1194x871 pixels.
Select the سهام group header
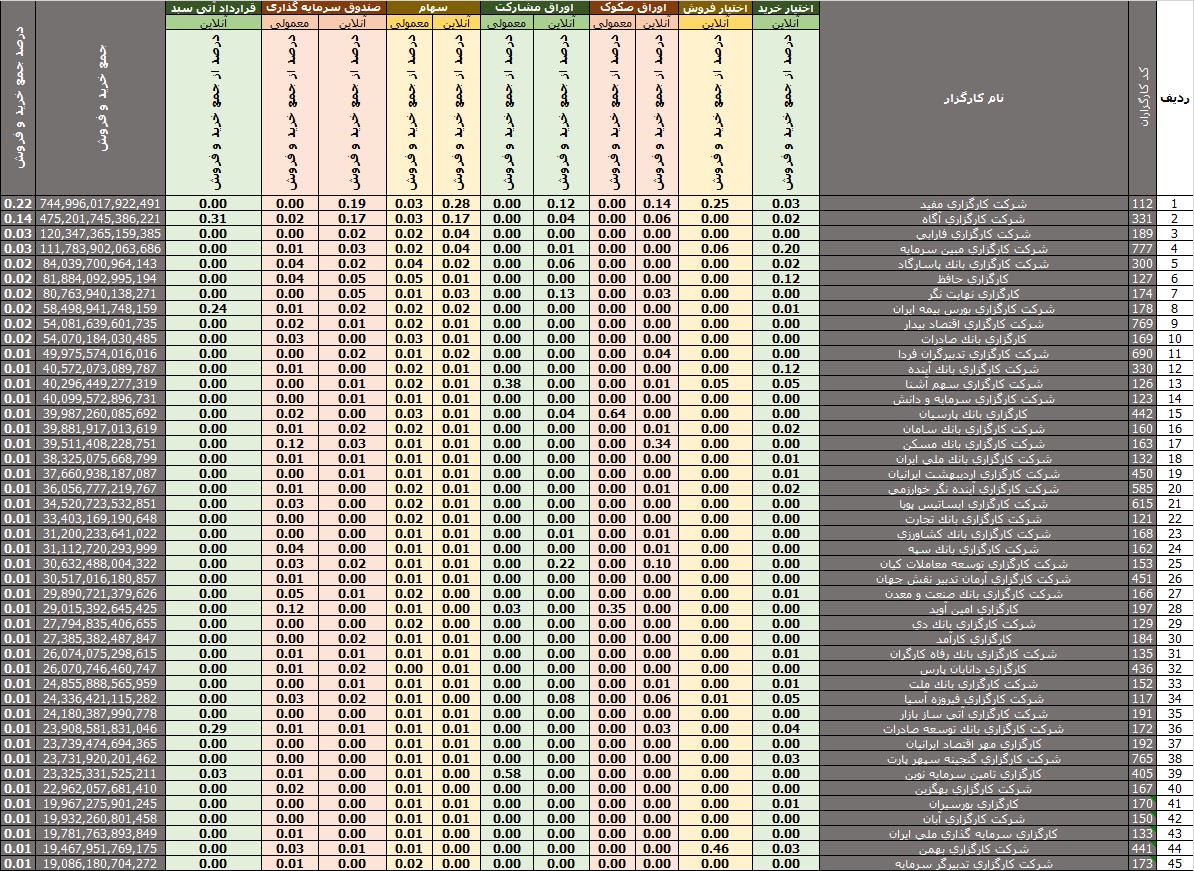[x=433, y=8]
